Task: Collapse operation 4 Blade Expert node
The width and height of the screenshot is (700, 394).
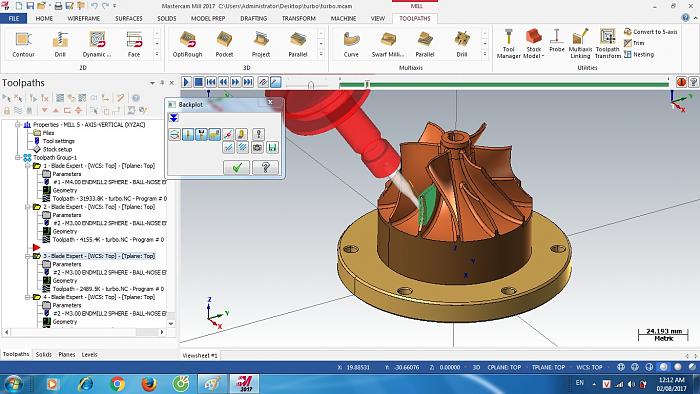Action: (28, 297)
